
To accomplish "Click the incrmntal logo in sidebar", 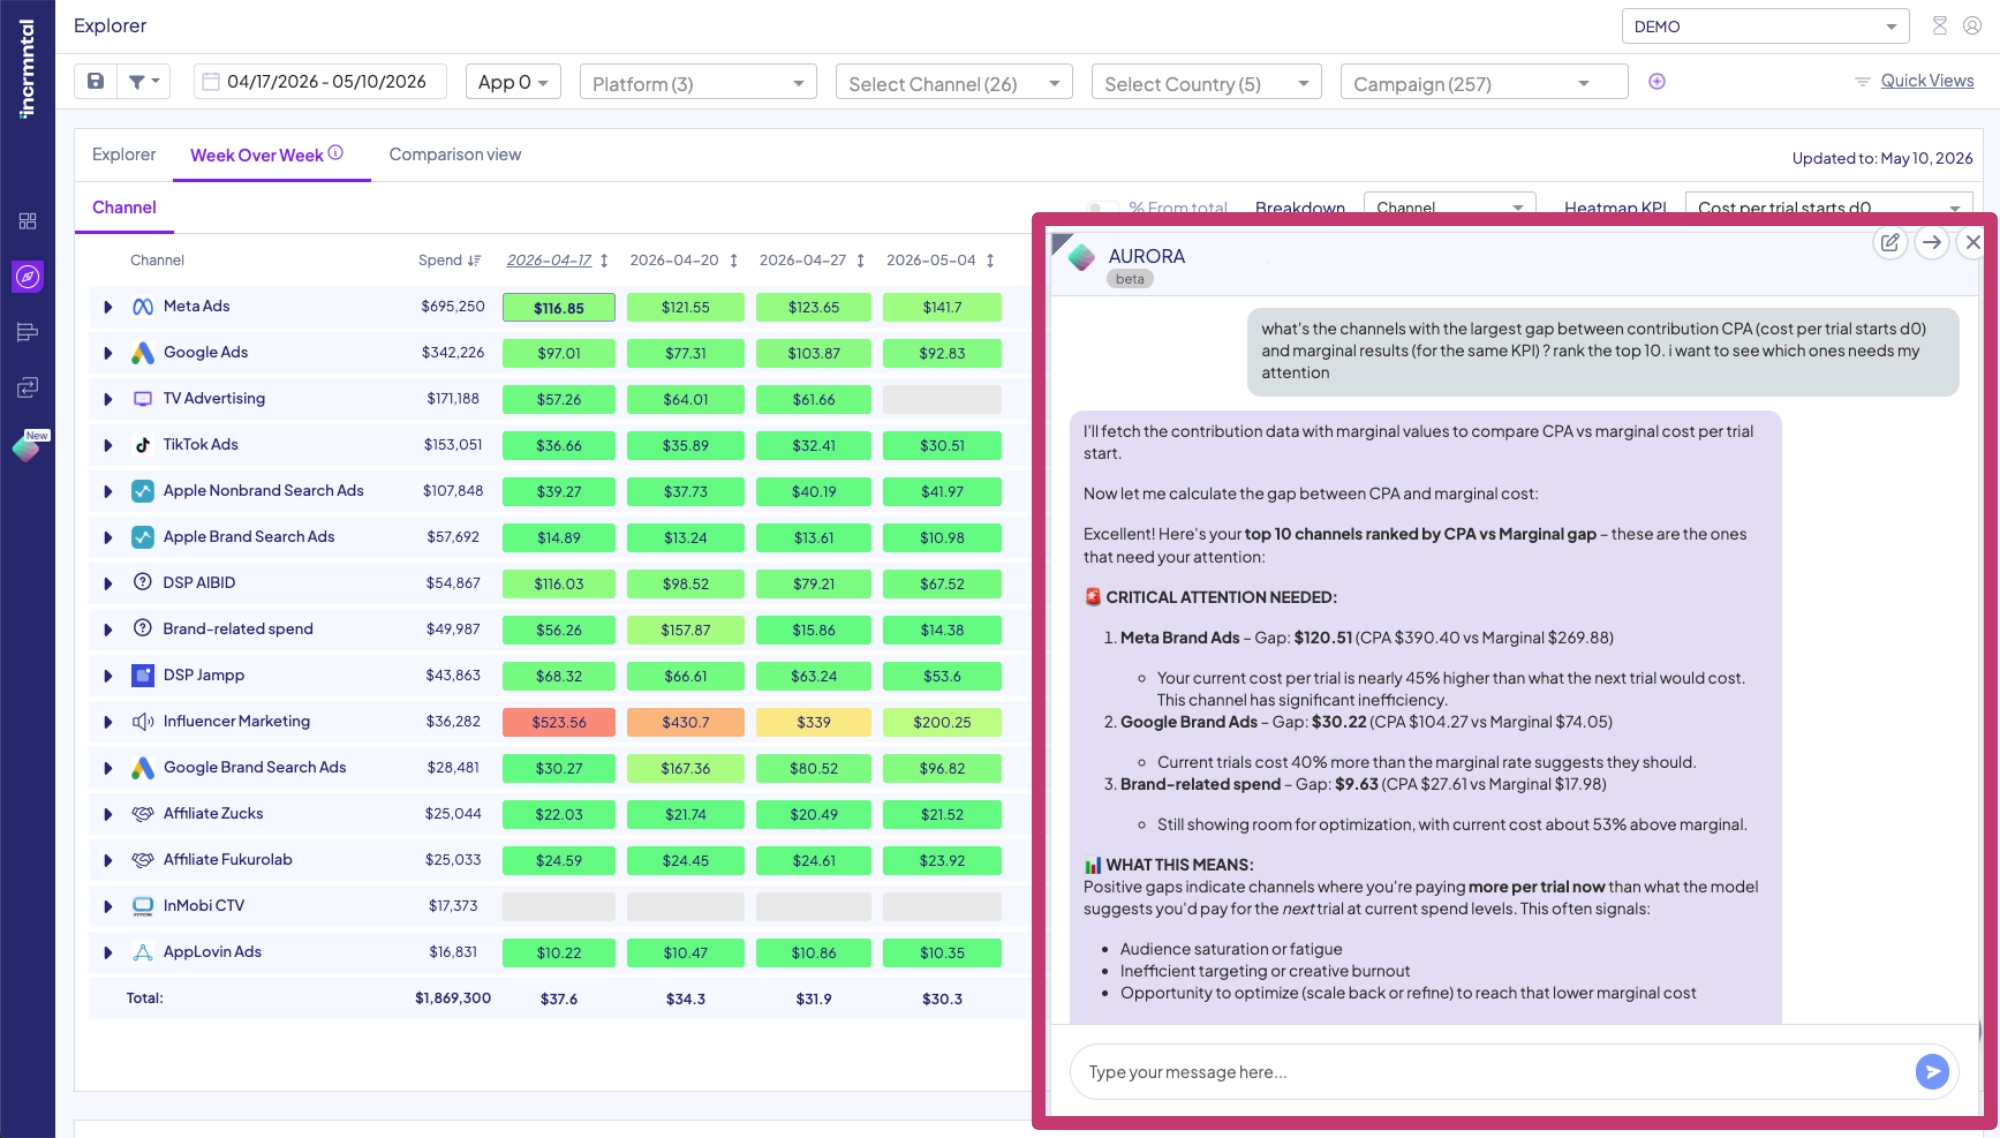I will (x=27, y=68).
